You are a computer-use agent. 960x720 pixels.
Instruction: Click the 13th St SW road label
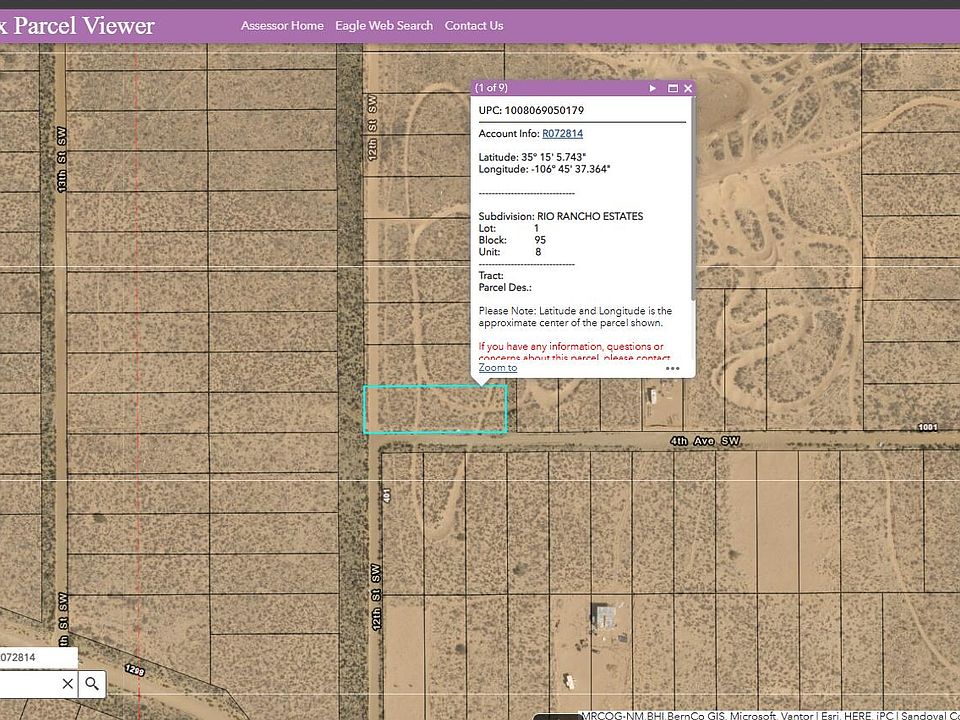61,160
